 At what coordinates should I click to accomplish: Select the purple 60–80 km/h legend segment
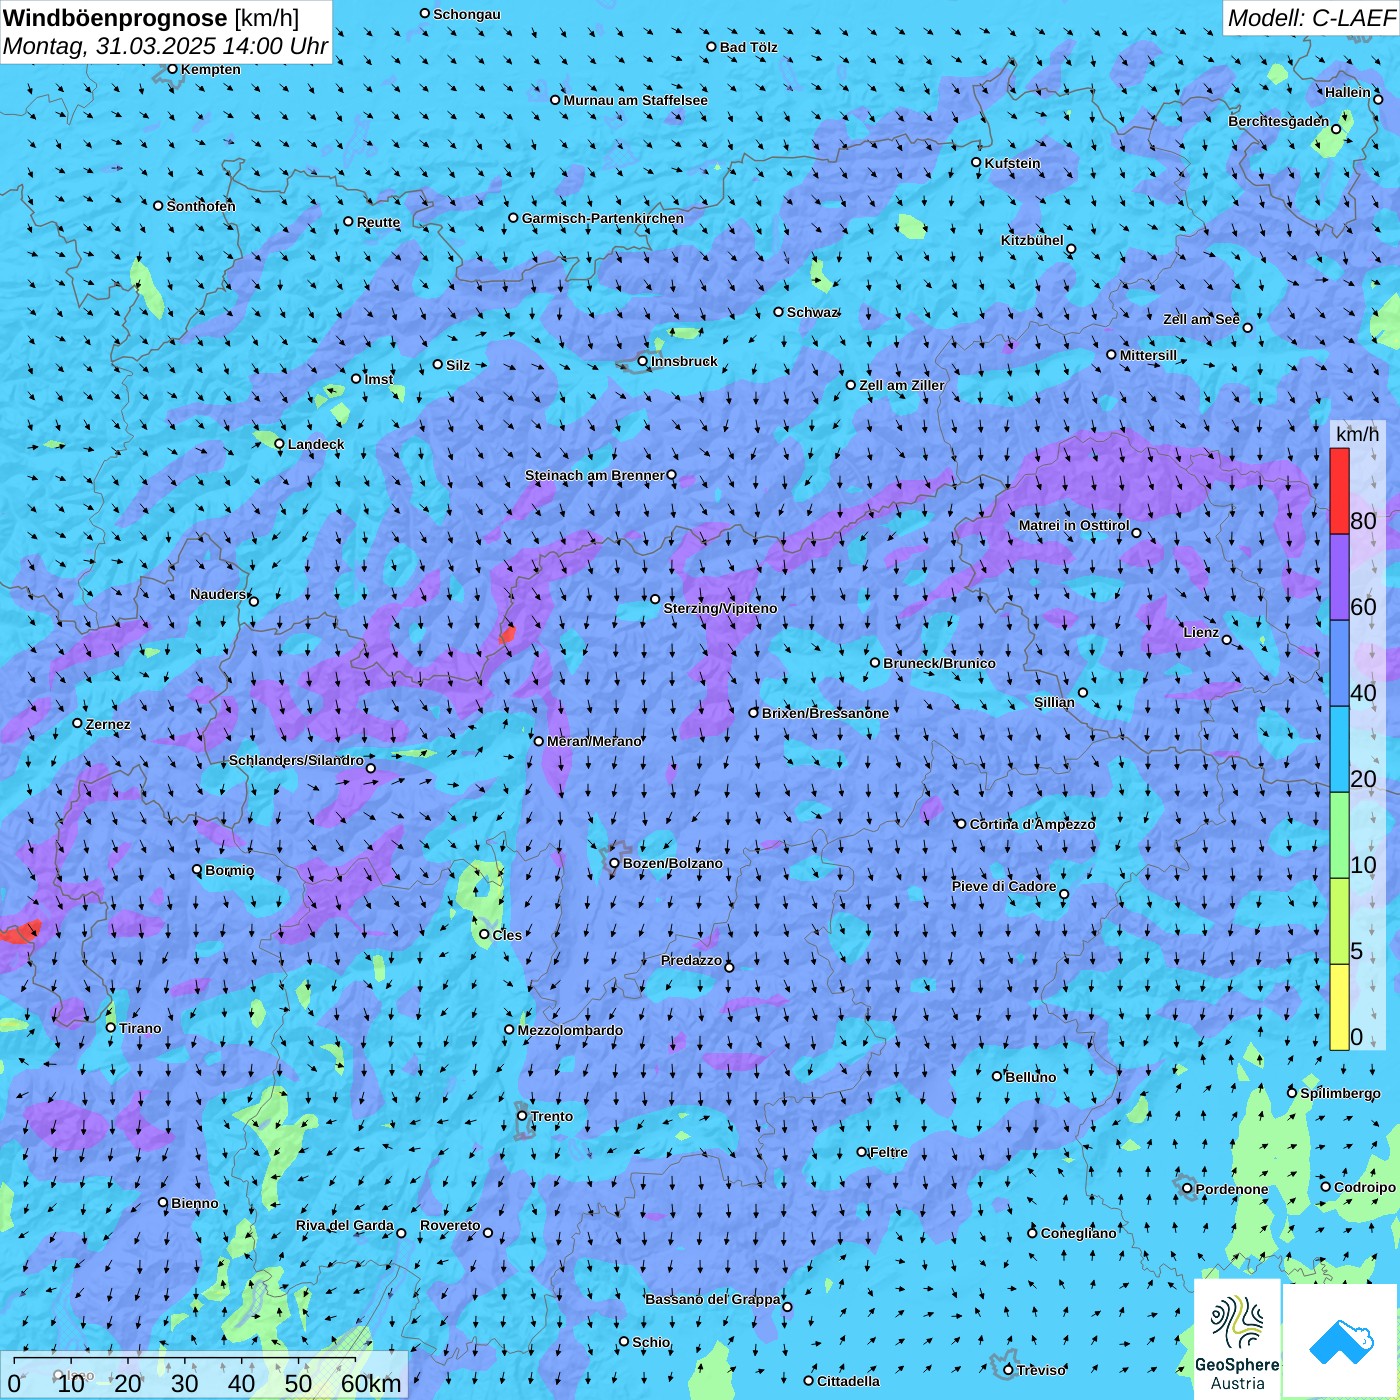1339,578
